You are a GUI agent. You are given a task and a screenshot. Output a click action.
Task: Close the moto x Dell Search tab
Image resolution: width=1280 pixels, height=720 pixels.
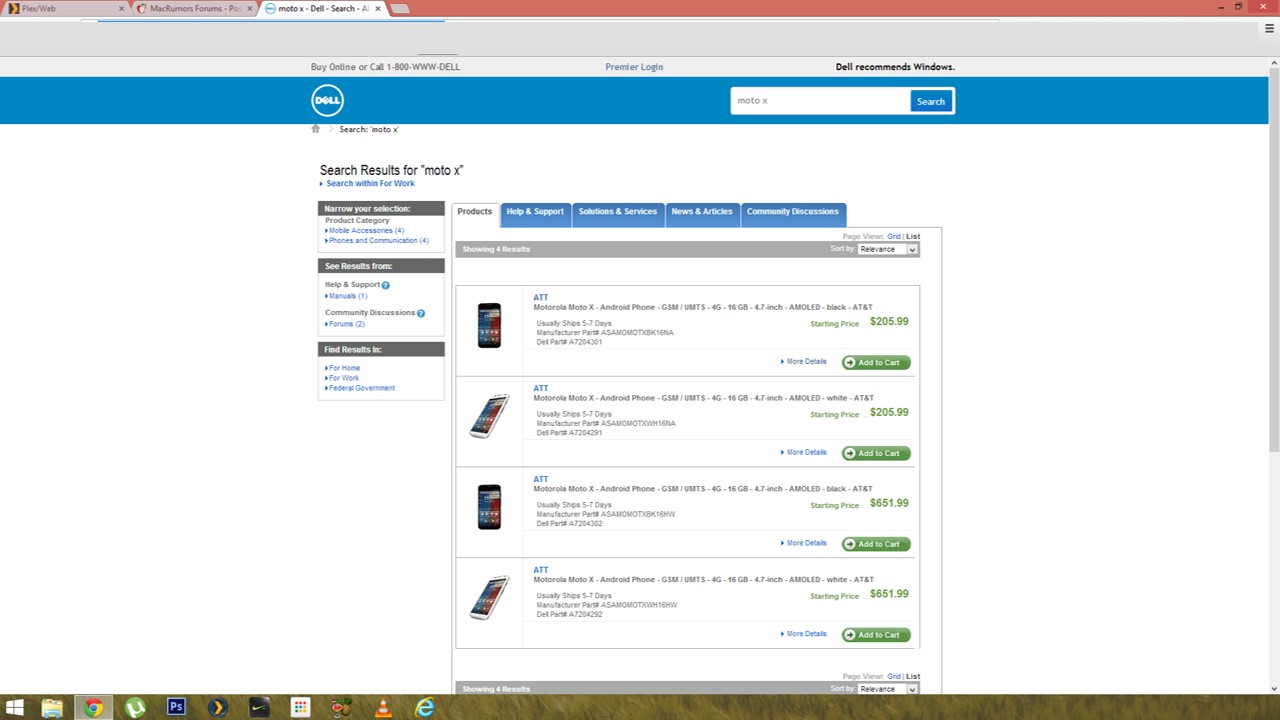point(378,8)
